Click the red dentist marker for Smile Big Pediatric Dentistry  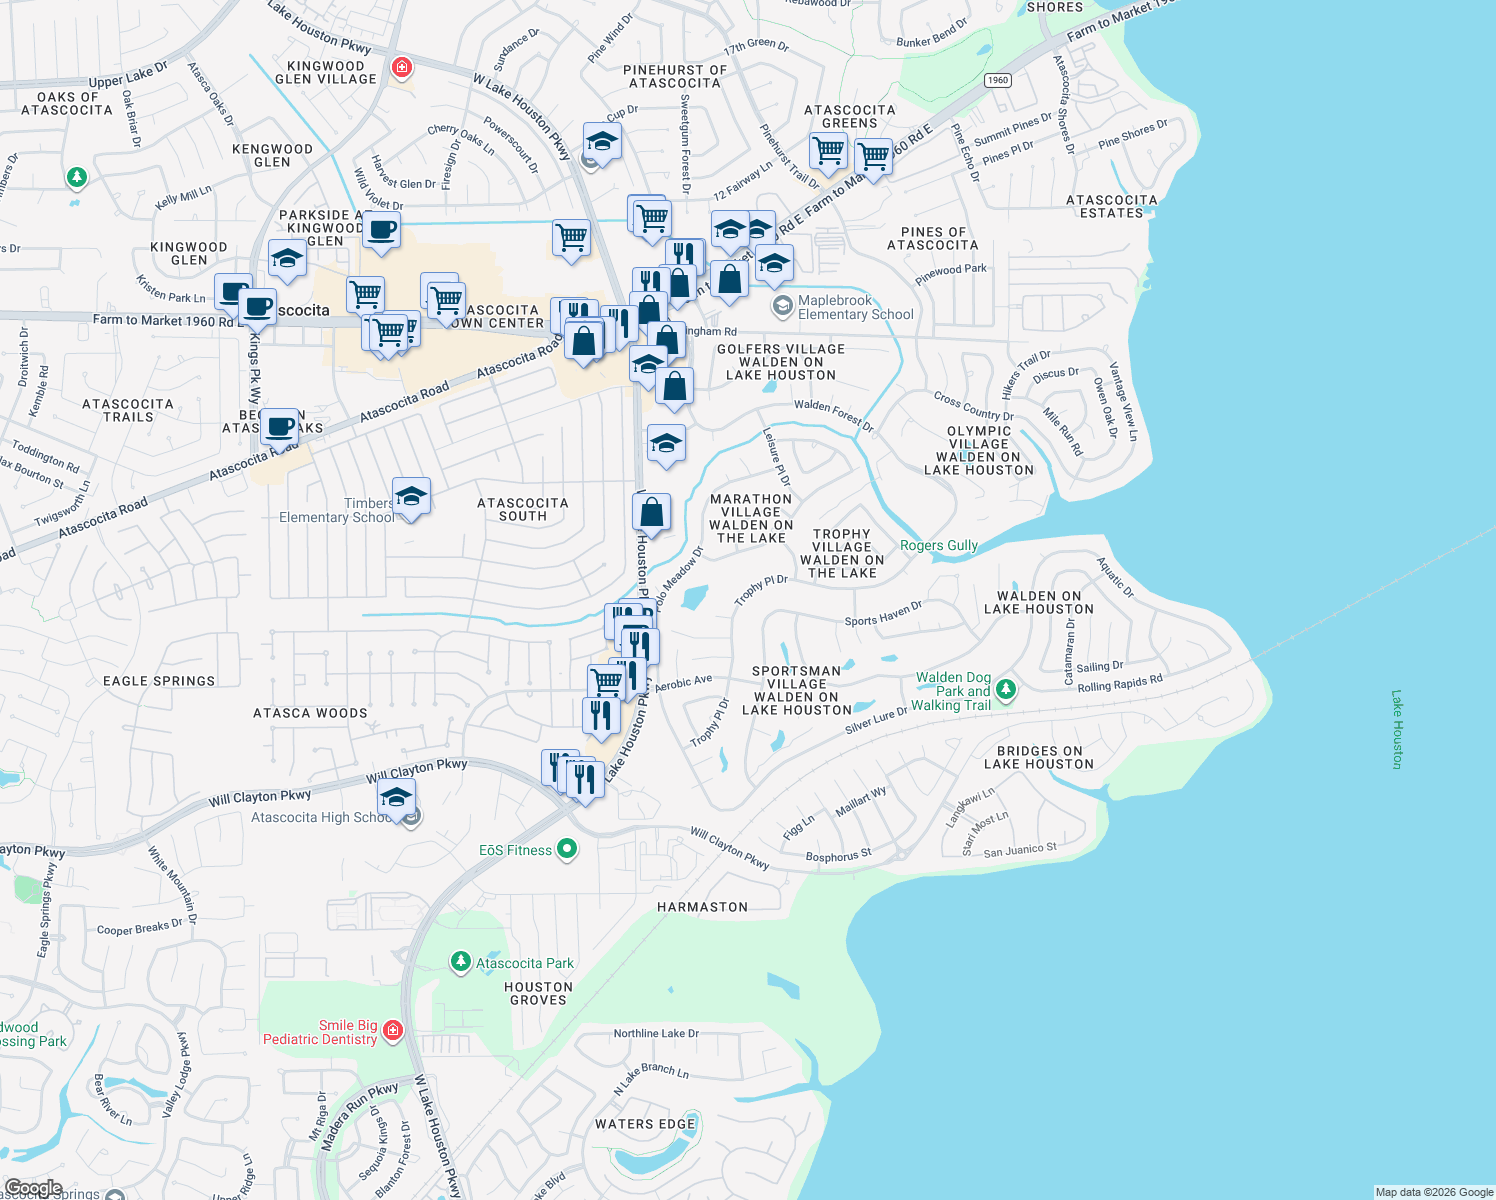tap(392, 1030)
